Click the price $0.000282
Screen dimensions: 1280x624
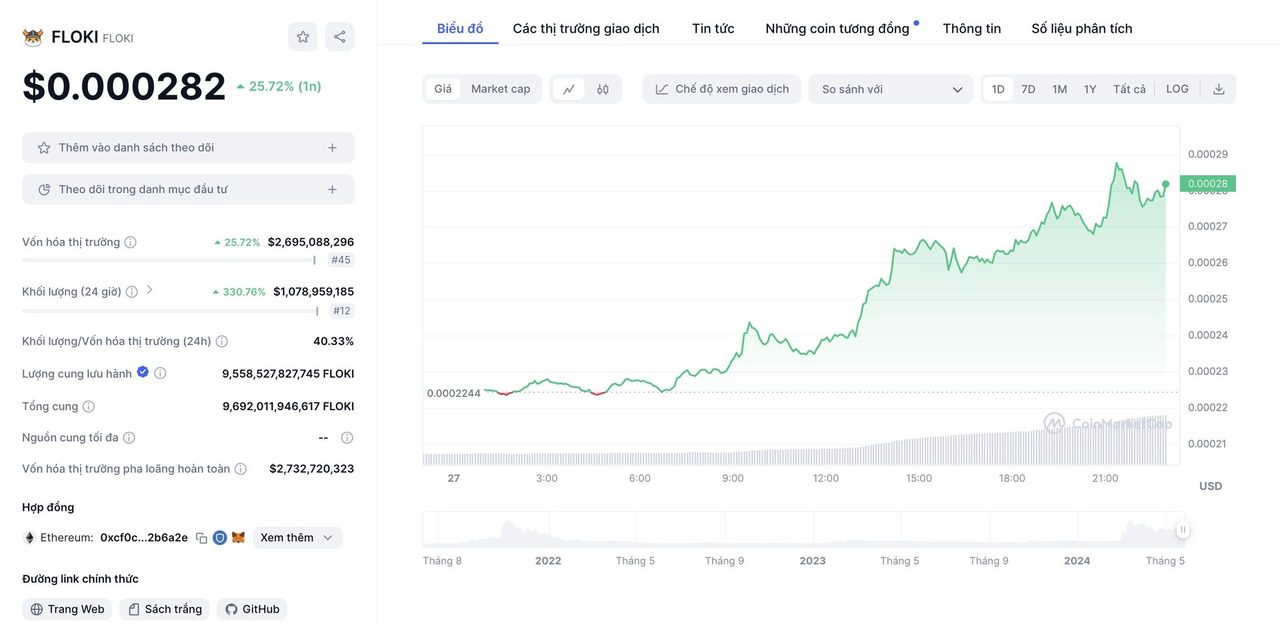pyautogui.click(x=124, y=86)
